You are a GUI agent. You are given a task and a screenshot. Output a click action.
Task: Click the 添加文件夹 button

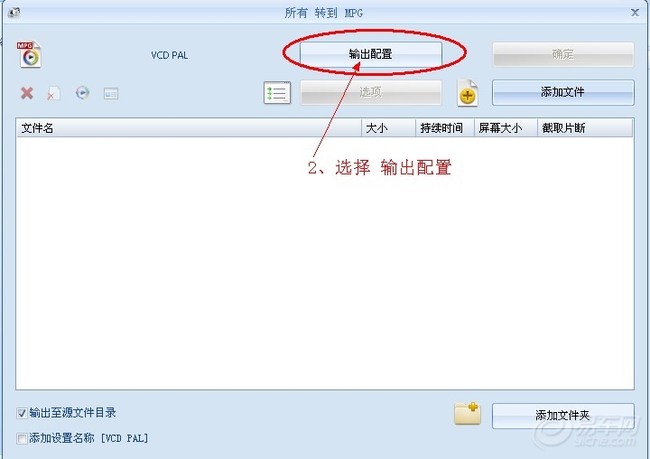(563, 415)
